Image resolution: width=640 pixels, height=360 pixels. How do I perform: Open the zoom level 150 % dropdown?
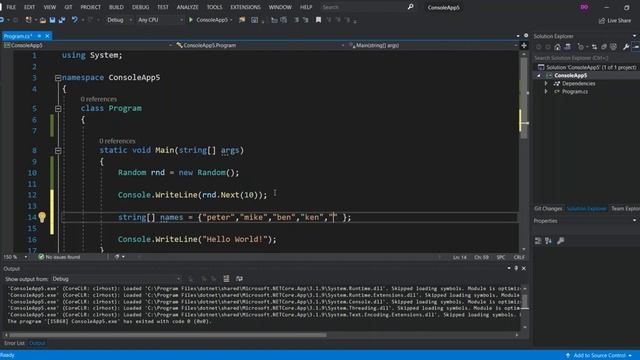[x=15, y=257]
